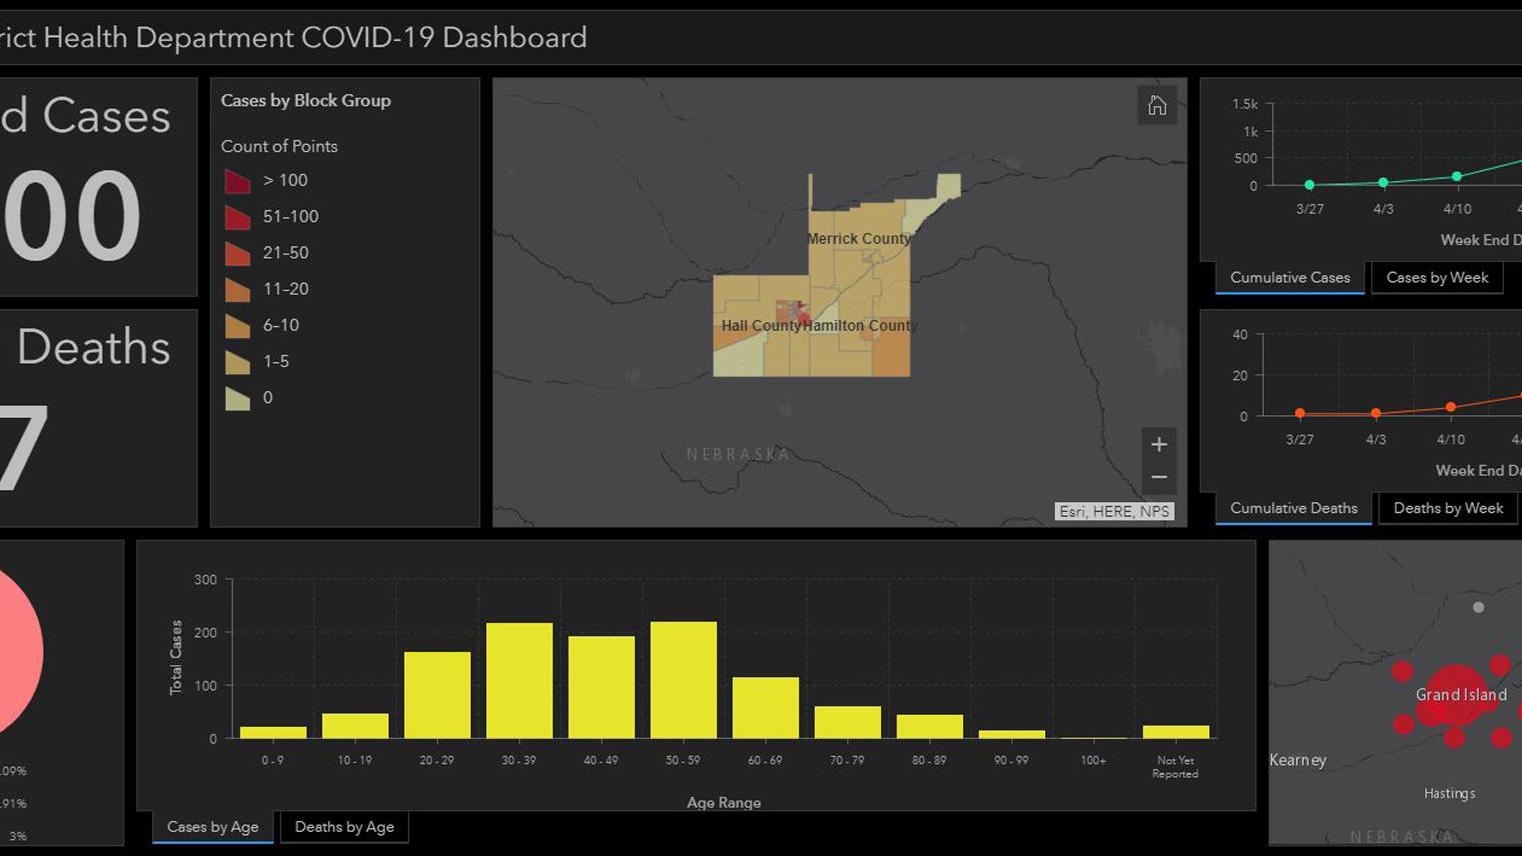Image resolution: width=1522 pixels, height=856 pixels.
Task: Click the > 100 legend swatch
Action: pyautogui.click(x=237, y=181)
